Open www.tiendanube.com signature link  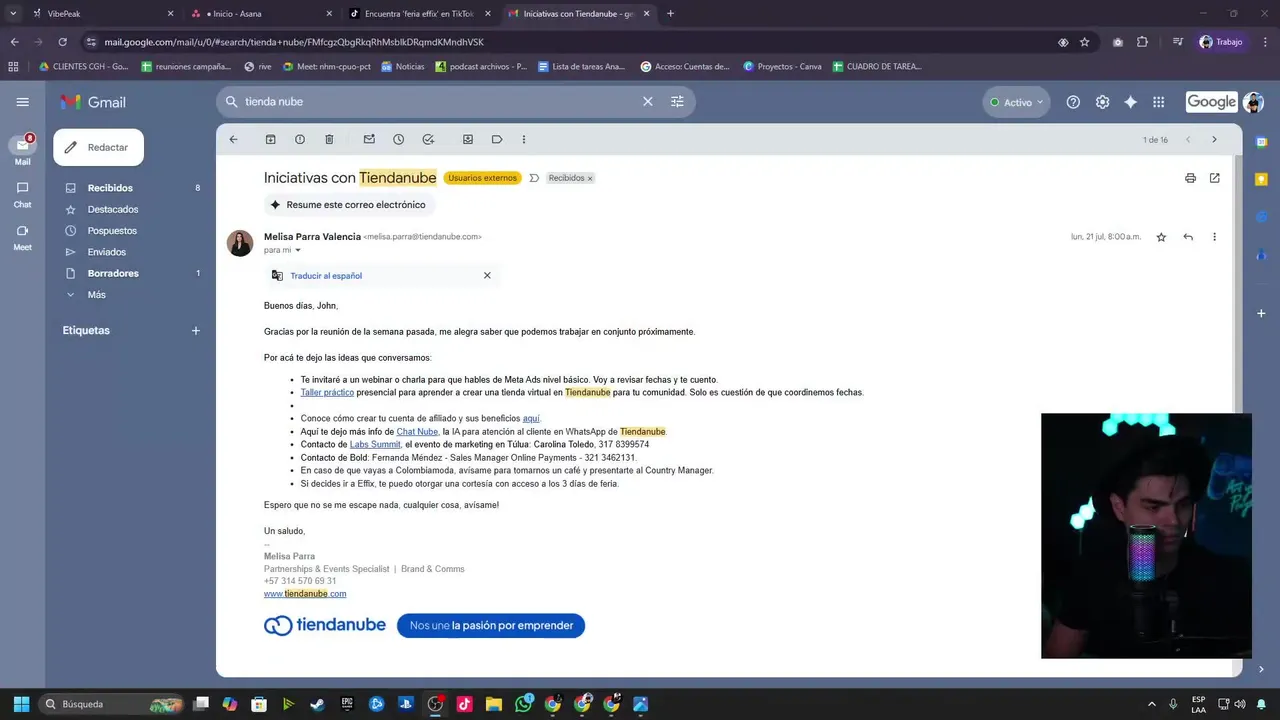click(305, 594)
